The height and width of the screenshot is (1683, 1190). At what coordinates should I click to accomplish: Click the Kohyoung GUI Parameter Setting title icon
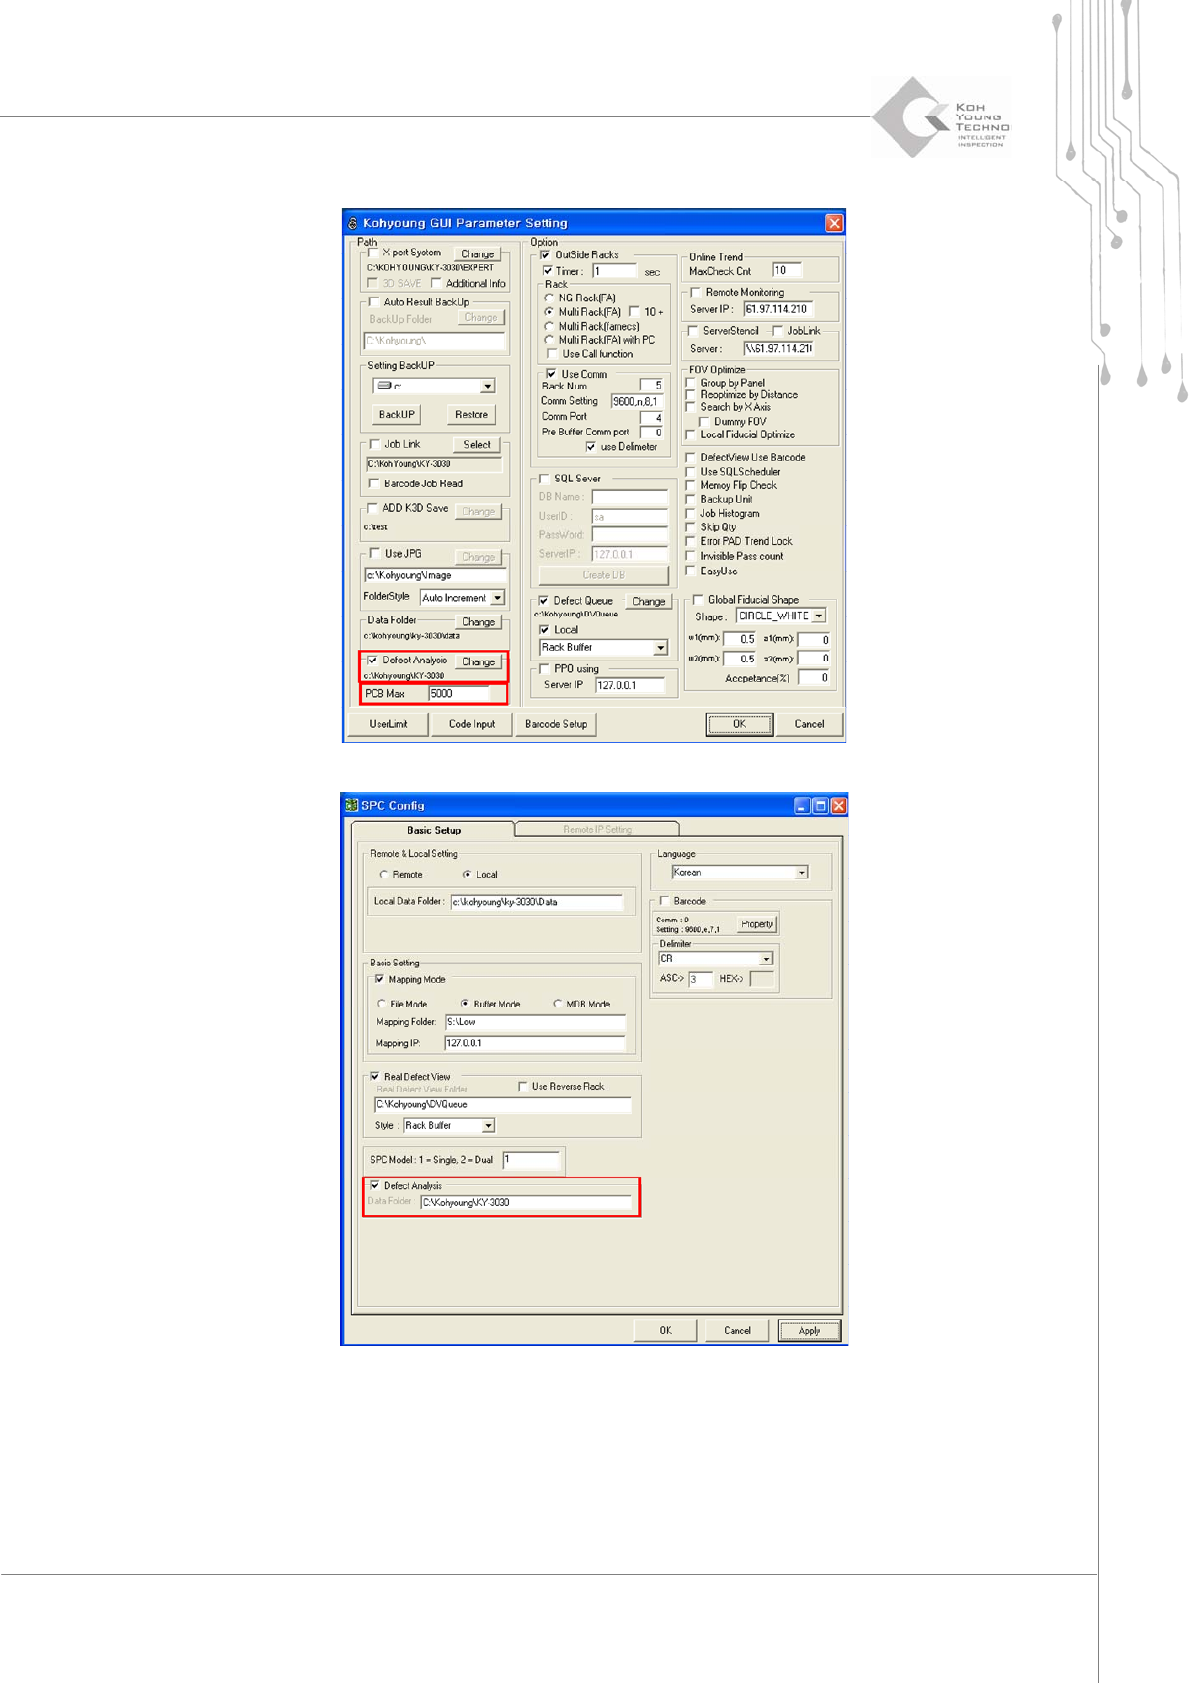[352, 223]
